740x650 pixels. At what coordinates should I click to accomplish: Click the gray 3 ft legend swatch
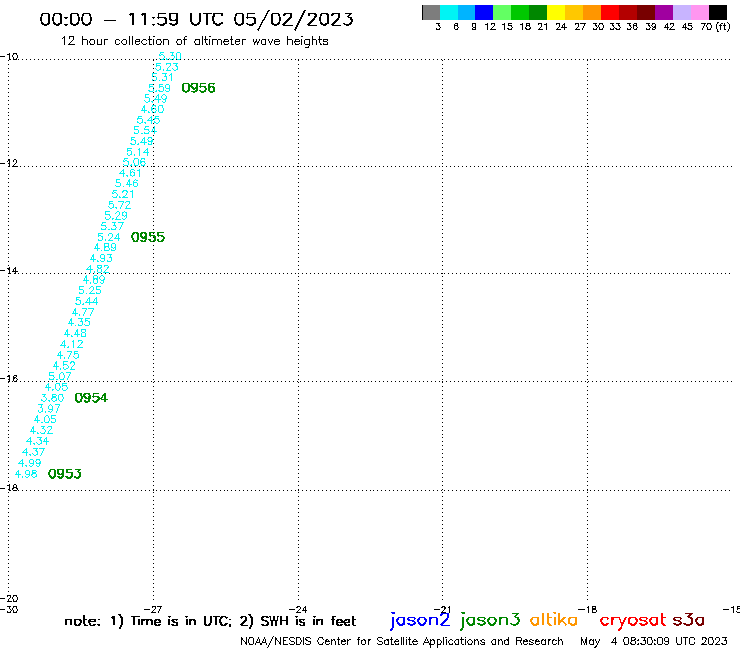pyautogui.click(x=431, y=12)
